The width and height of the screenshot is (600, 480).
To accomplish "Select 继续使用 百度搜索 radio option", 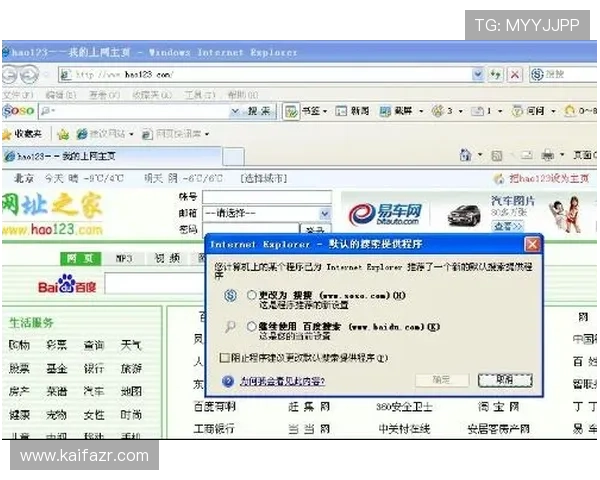I will (251, 327).
